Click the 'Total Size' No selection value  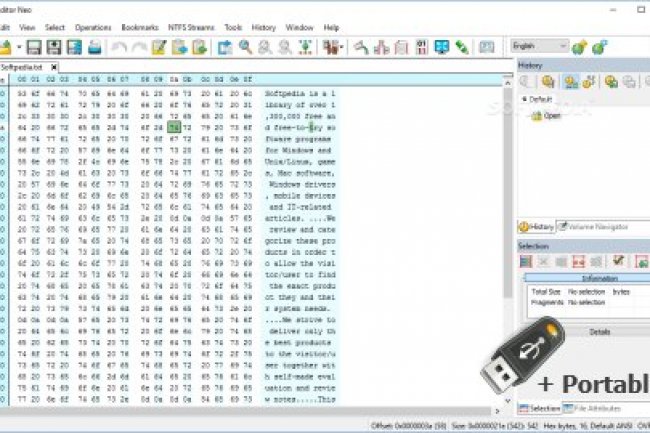coord(586,292)
